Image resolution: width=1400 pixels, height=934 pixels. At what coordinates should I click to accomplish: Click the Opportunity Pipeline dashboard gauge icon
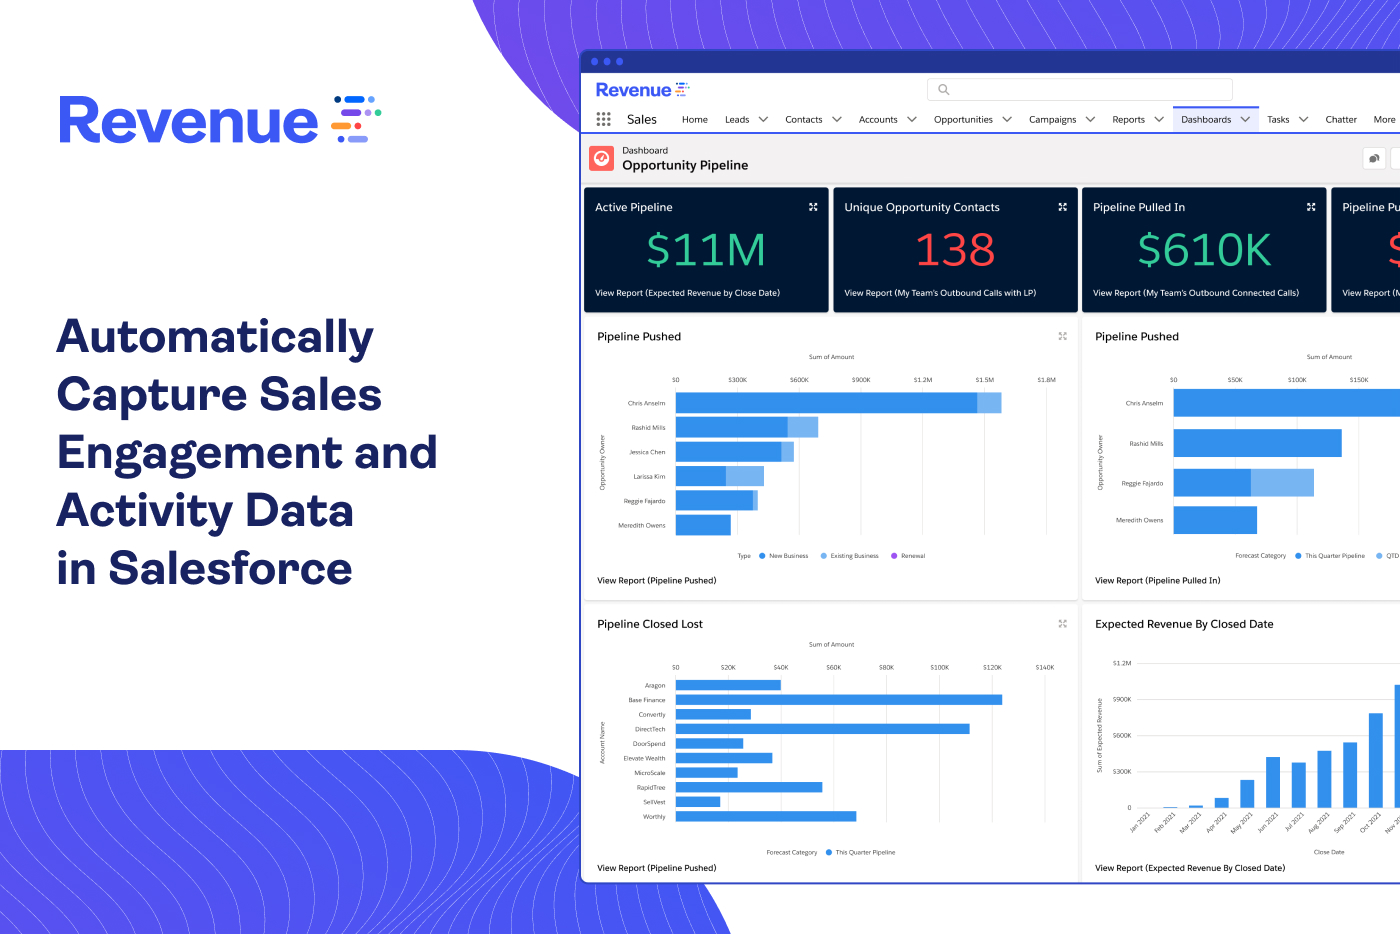click(x=601, y=157)
